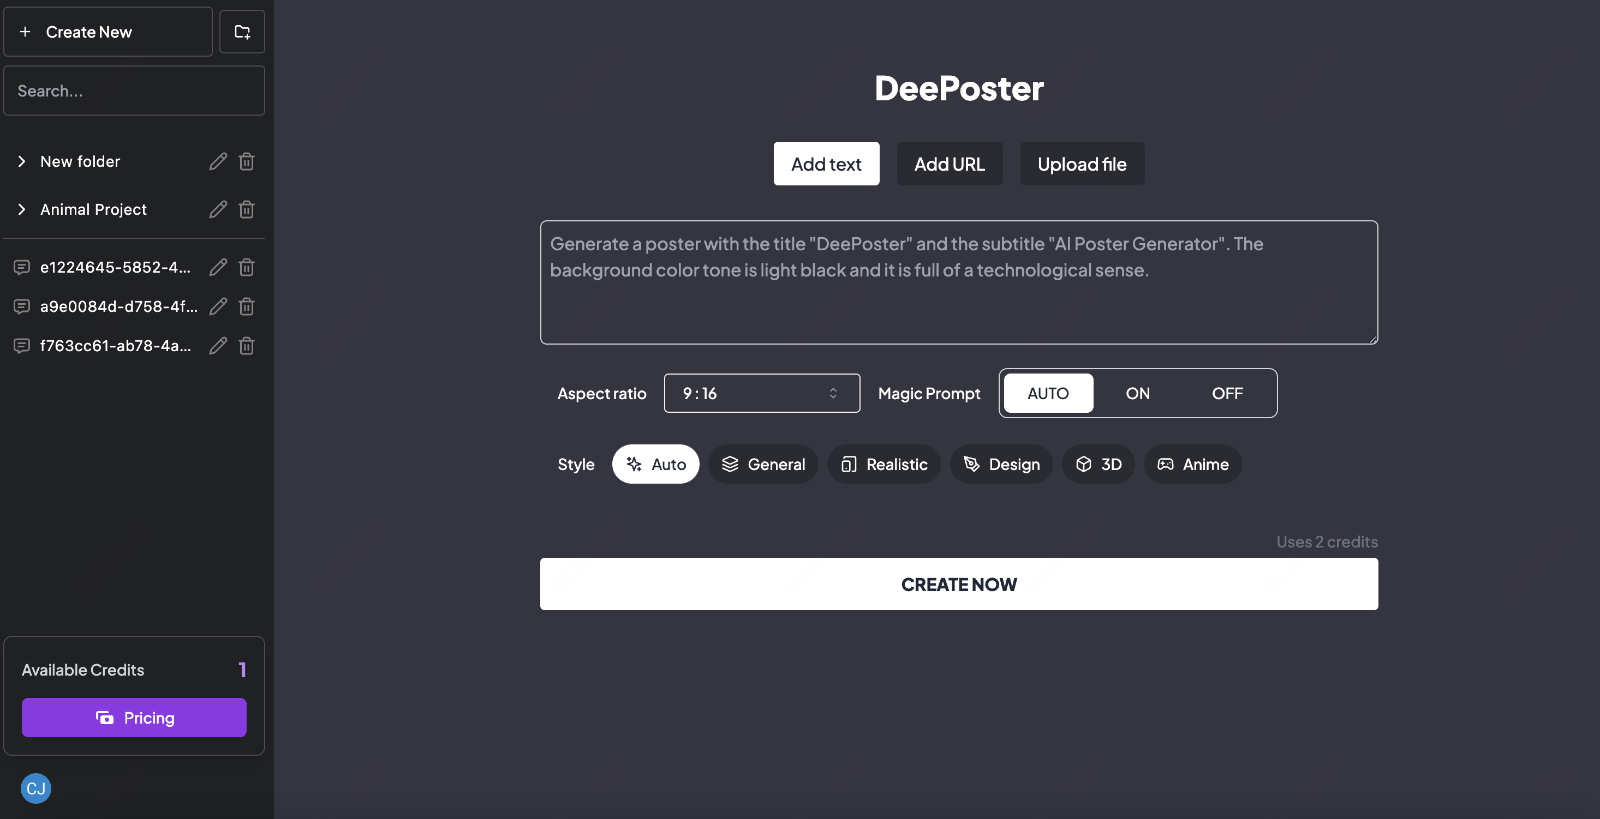The width and height of the screenshot is (1600, 819).
Task: Open the Aspect ratio 9:16 dropdown
Action: [x=761, y=393]
